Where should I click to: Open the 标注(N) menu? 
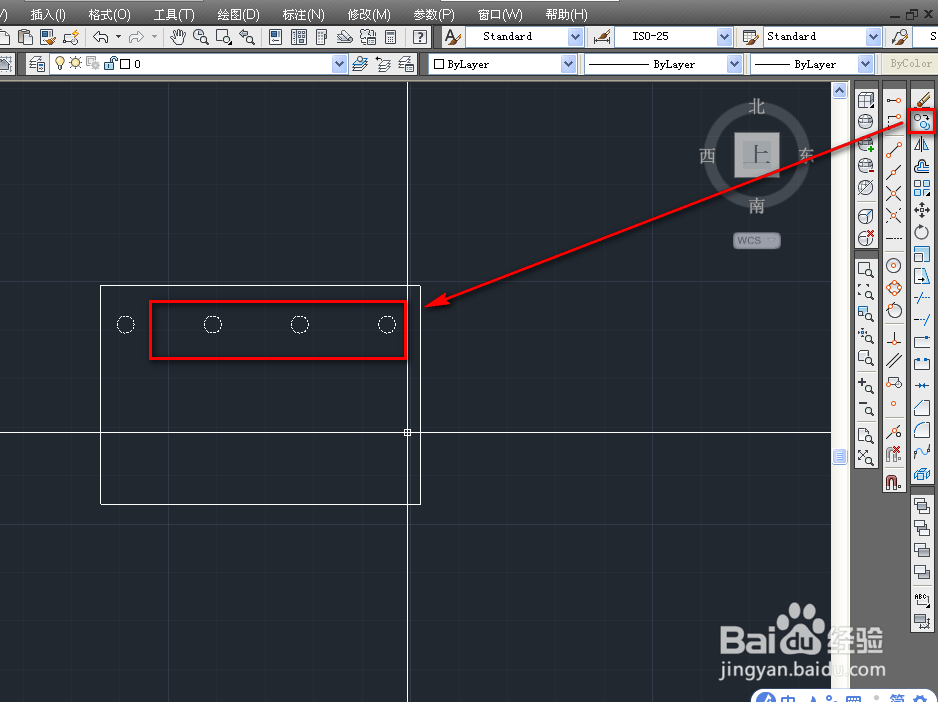click(x=303, y=14)
